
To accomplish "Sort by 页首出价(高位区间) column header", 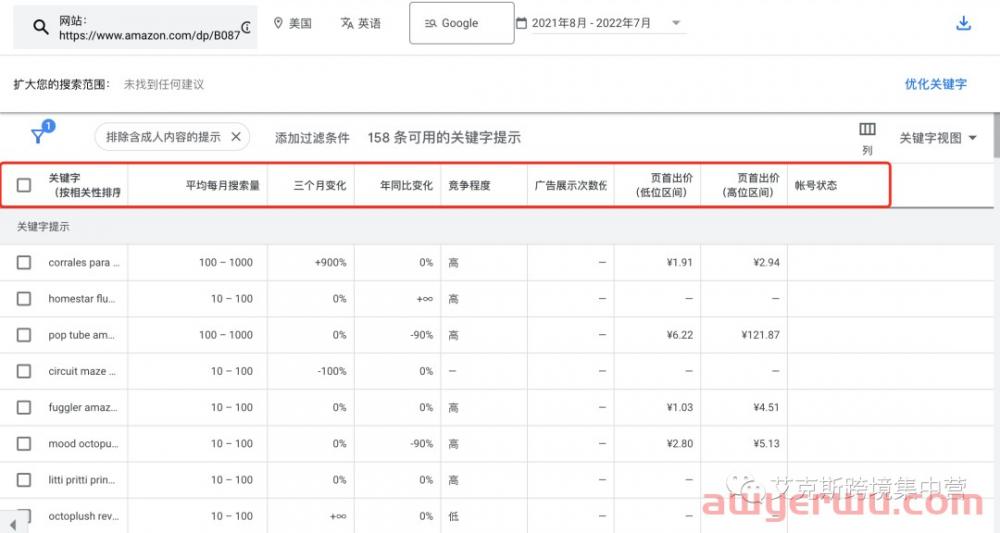I will point(751,185).
